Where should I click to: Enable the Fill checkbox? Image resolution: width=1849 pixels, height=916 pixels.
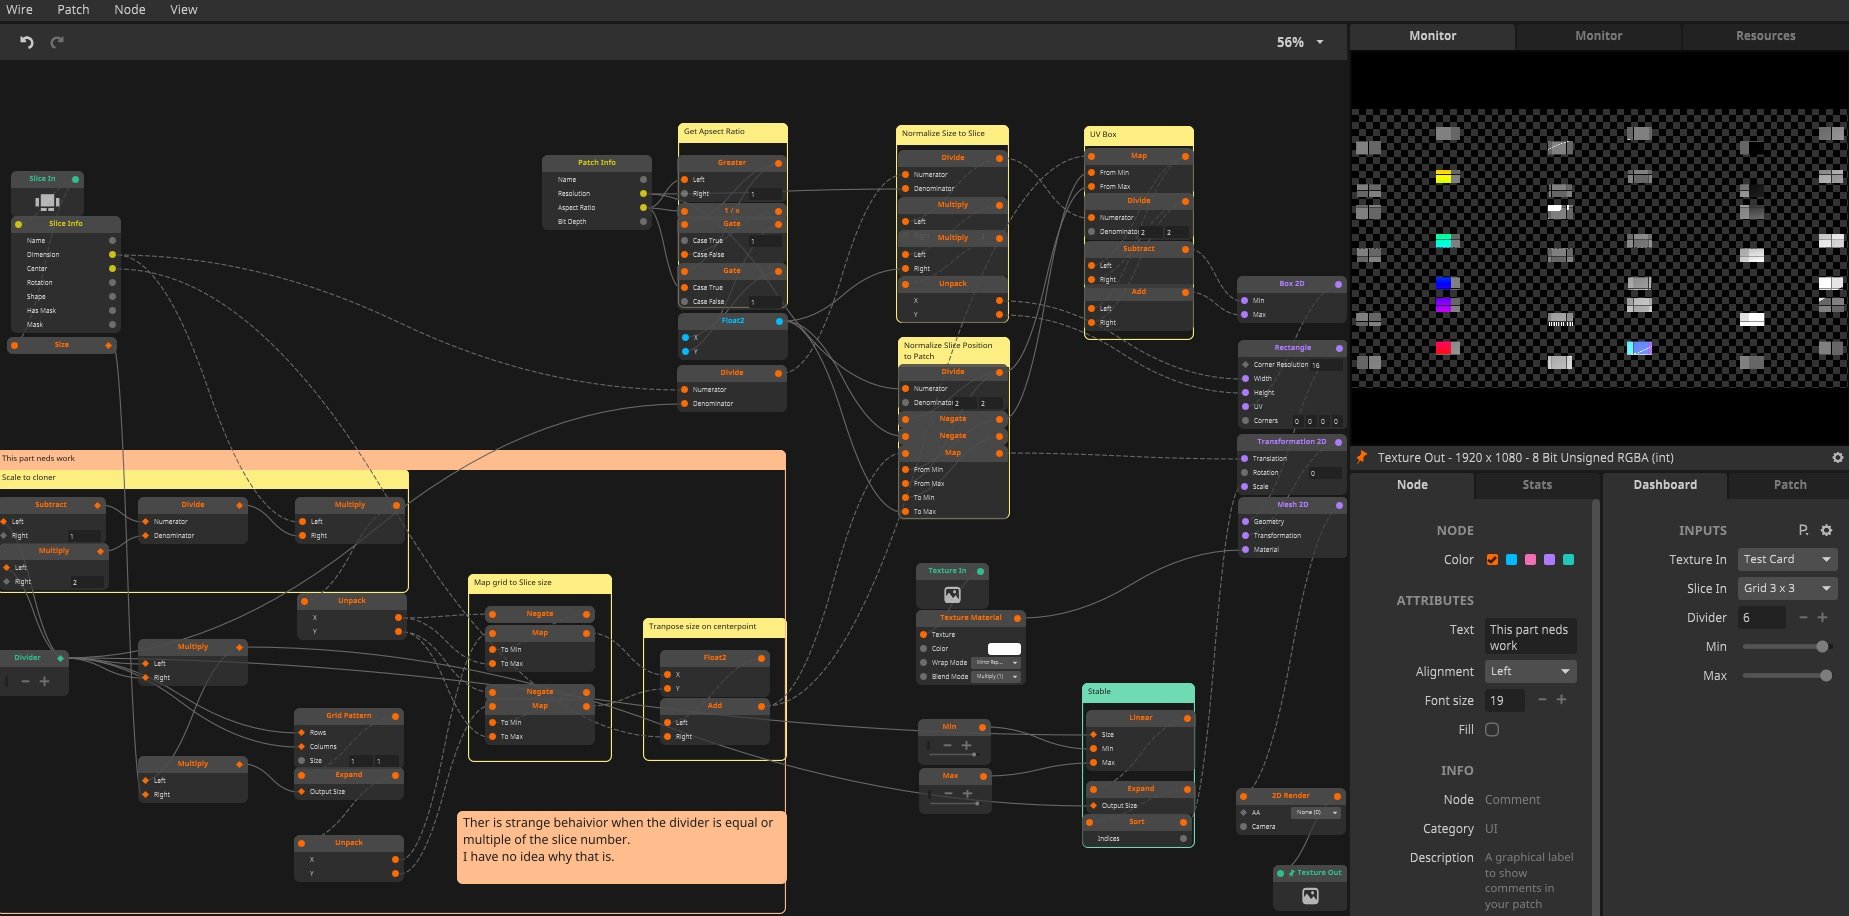[1492, 730]
